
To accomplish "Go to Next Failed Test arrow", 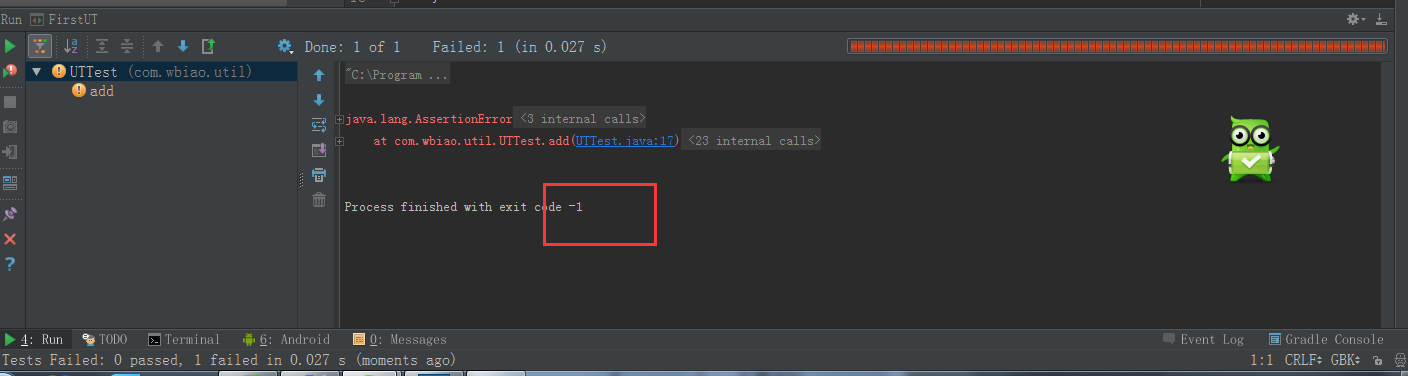I will click(183, 46).
